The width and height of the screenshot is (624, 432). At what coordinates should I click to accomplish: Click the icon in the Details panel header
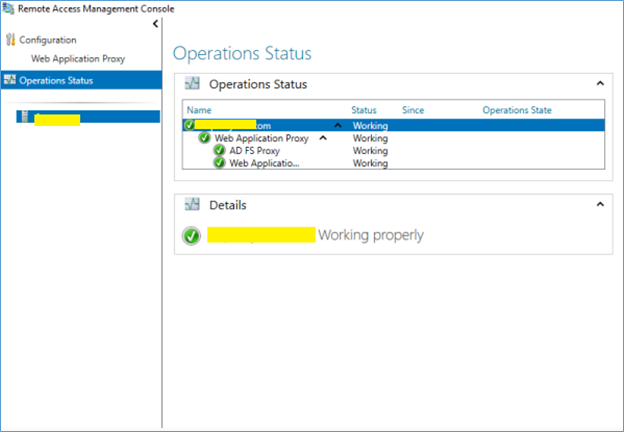tap(193, 205)
